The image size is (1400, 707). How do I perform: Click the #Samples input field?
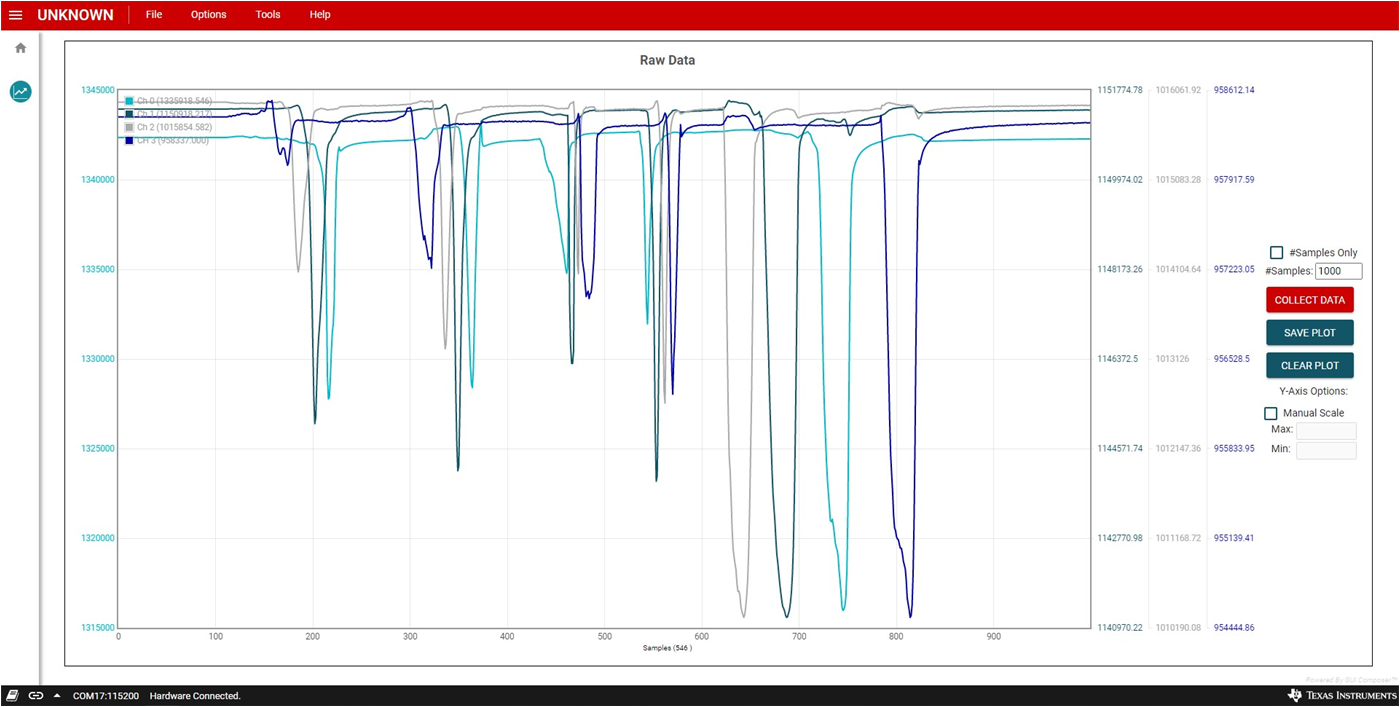[x=1338, y=271]
